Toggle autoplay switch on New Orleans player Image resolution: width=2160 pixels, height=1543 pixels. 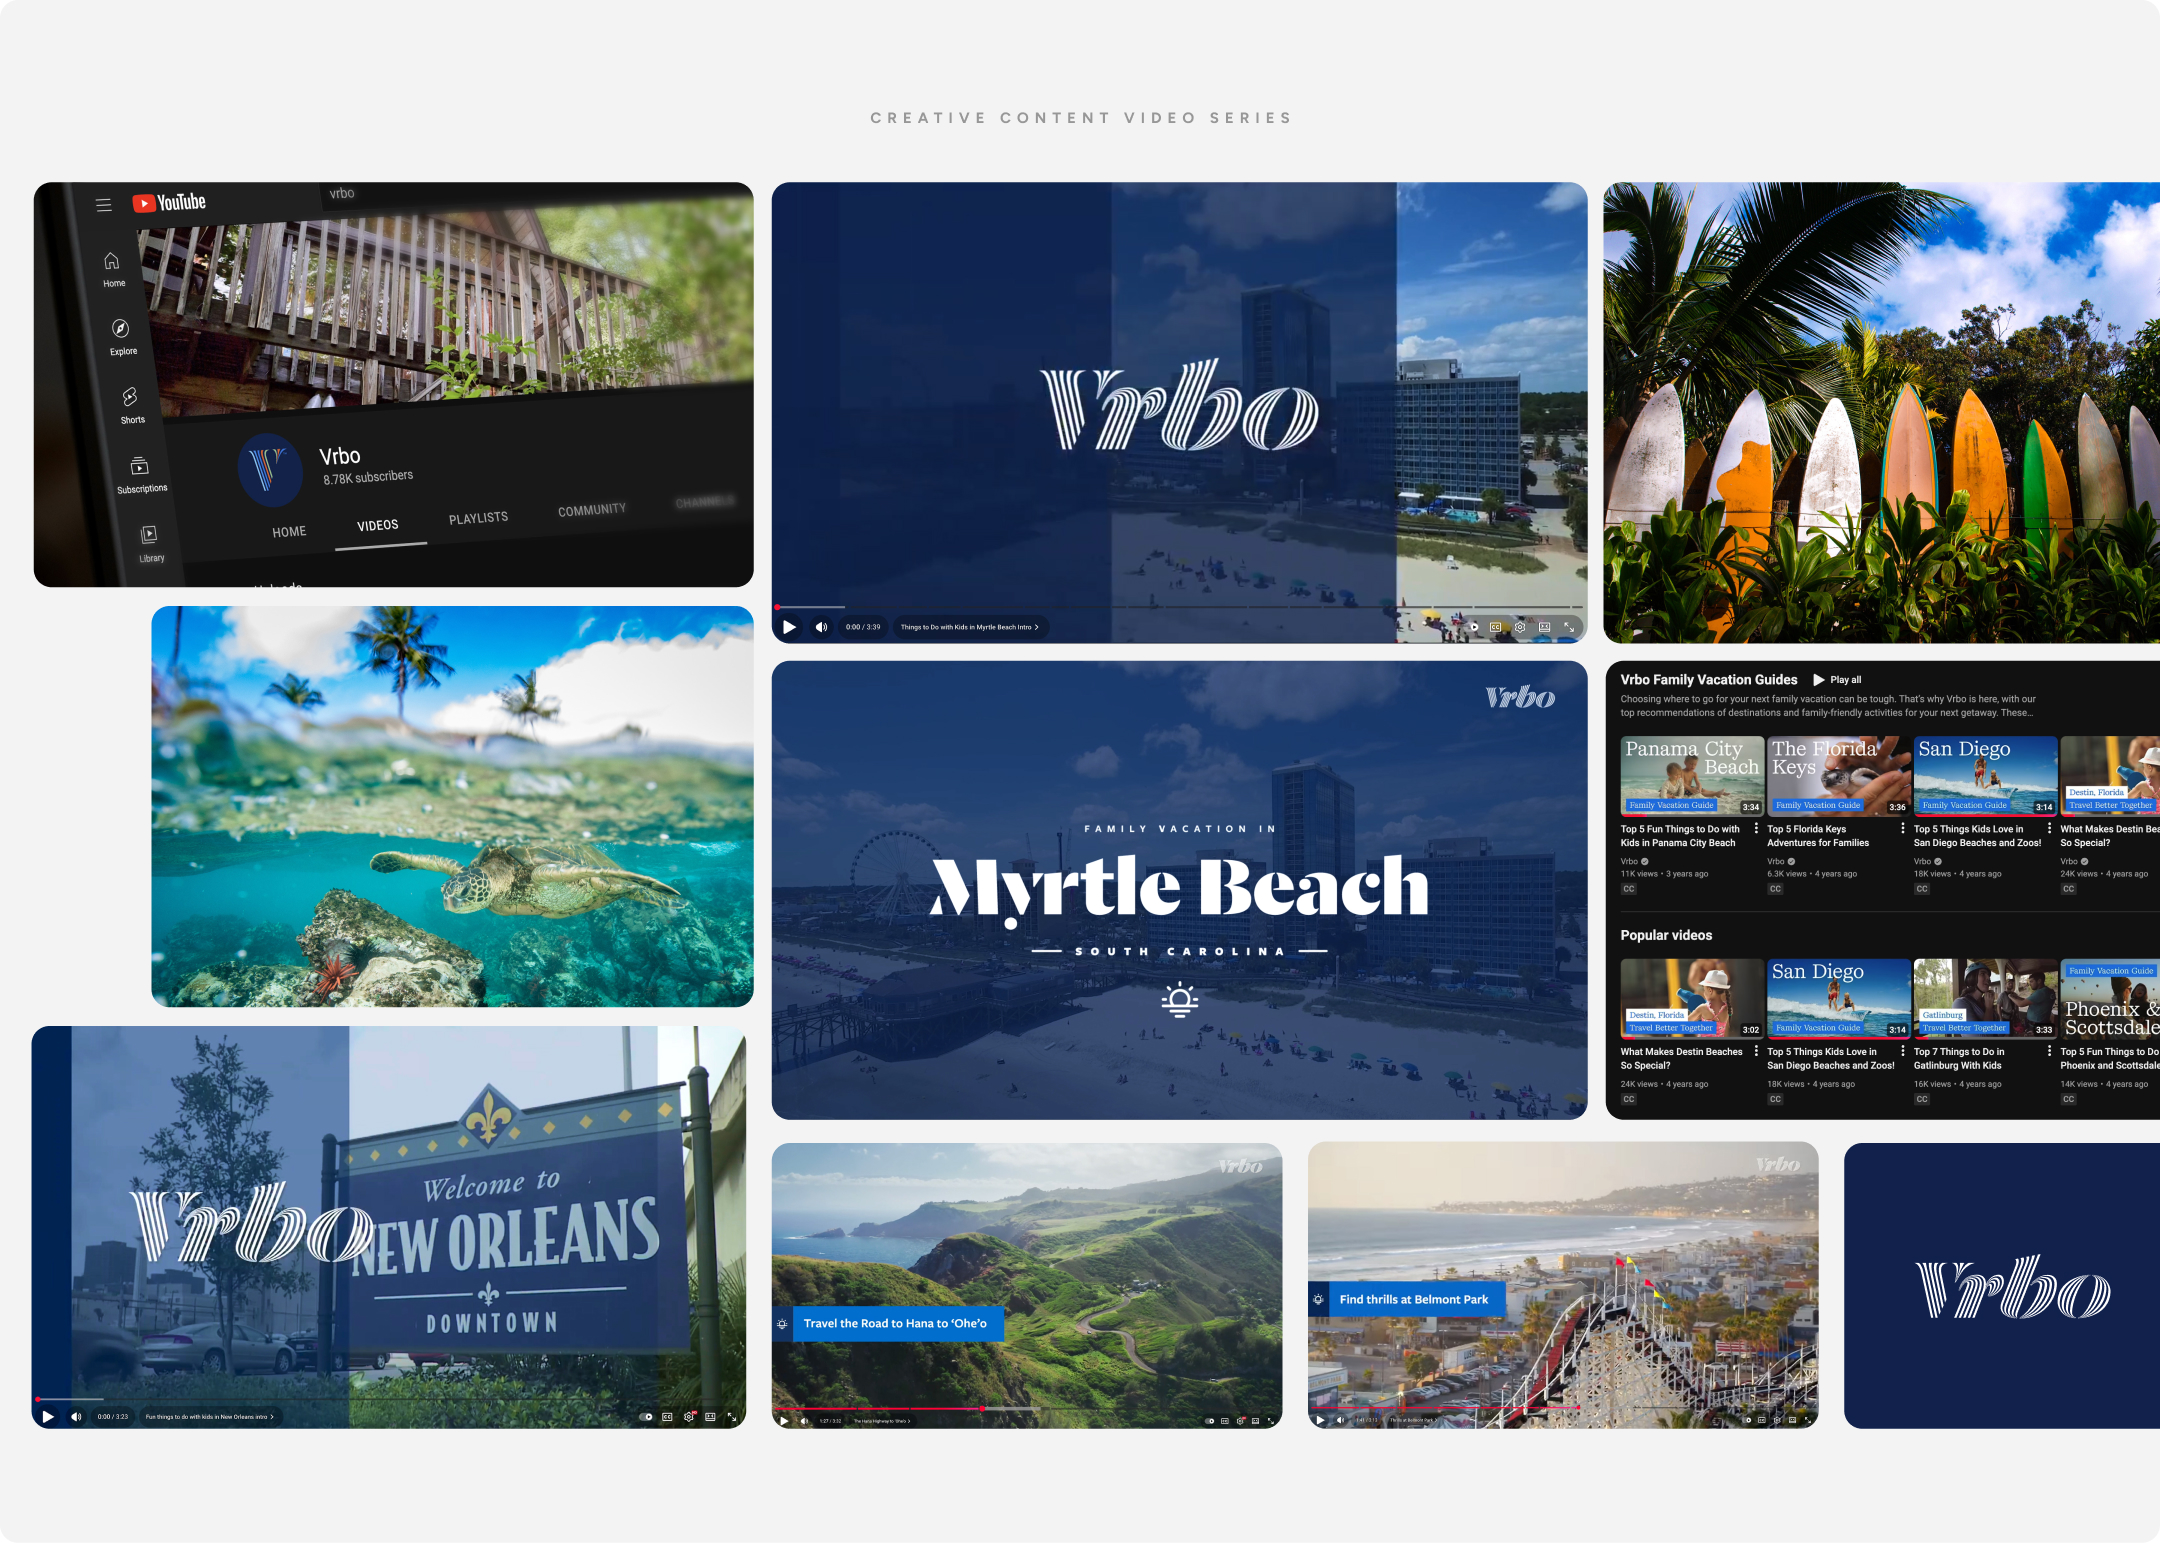[646, 1416]
